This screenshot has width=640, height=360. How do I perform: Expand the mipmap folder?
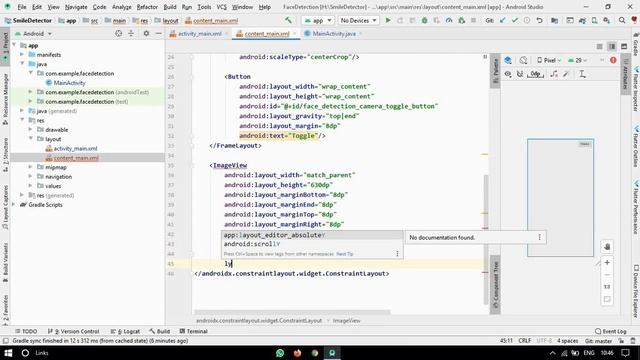tap(31, 167)
